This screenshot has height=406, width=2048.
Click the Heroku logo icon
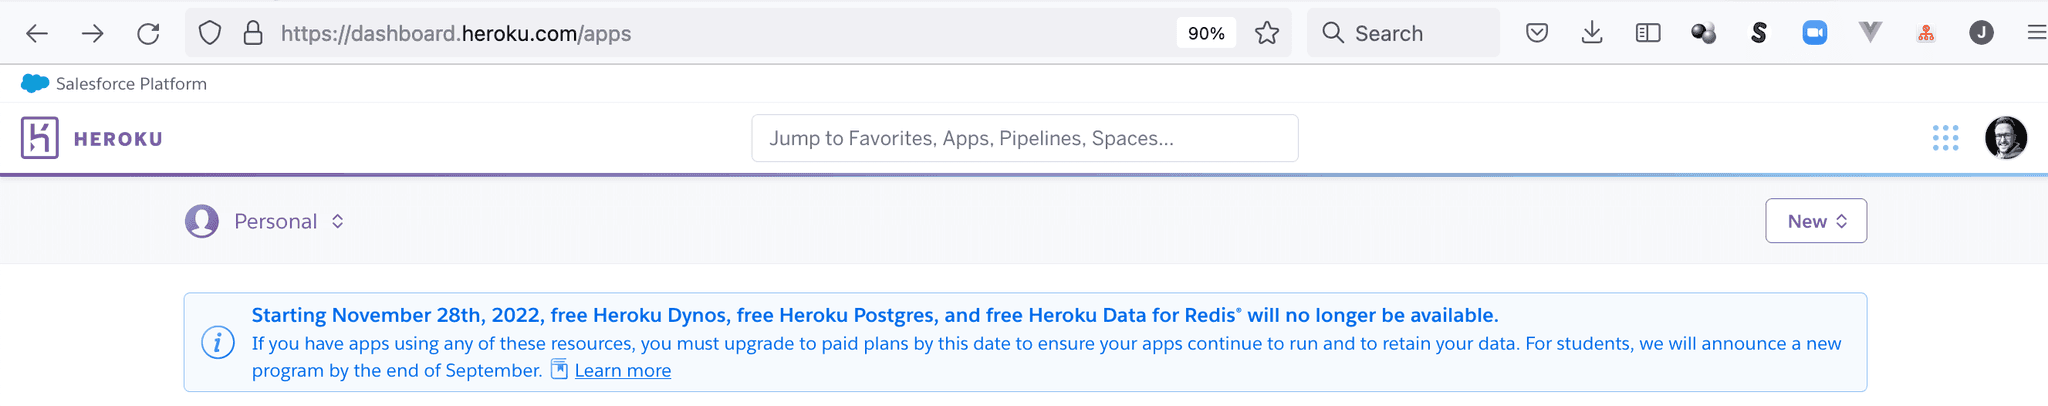click(x=40, y=138)
